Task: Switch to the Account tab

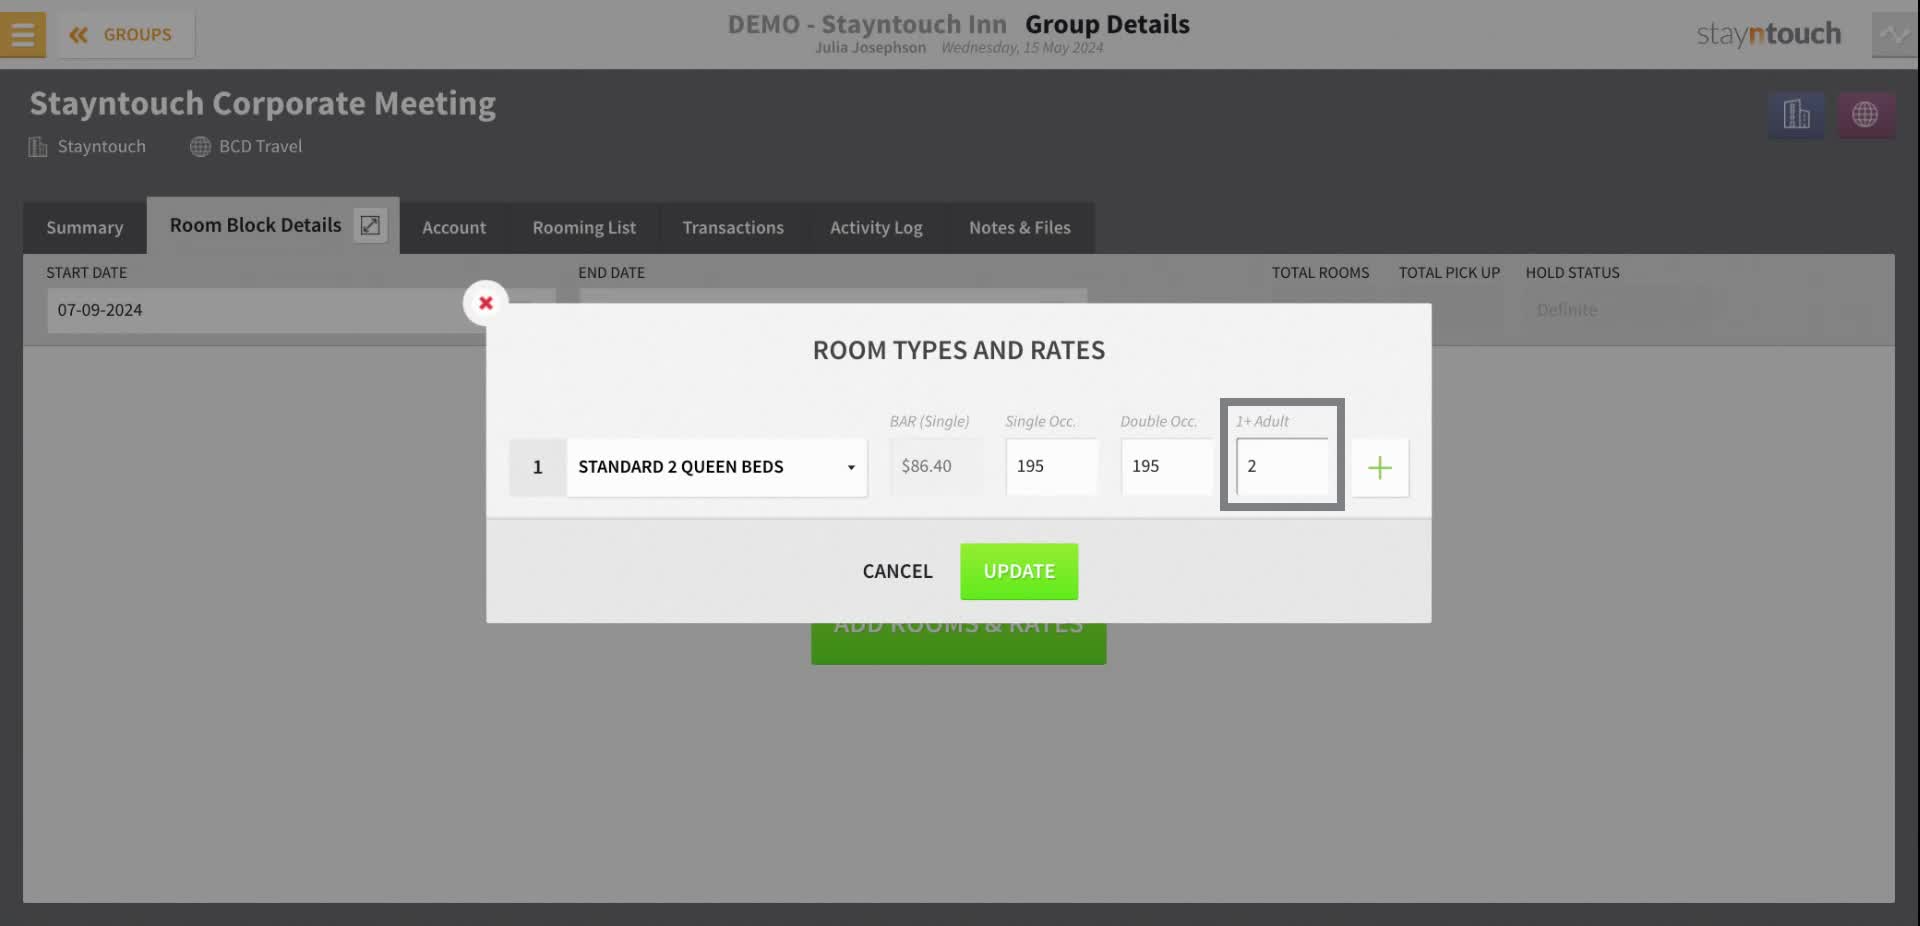Action: pyautogui.click(x=454, y=228)
